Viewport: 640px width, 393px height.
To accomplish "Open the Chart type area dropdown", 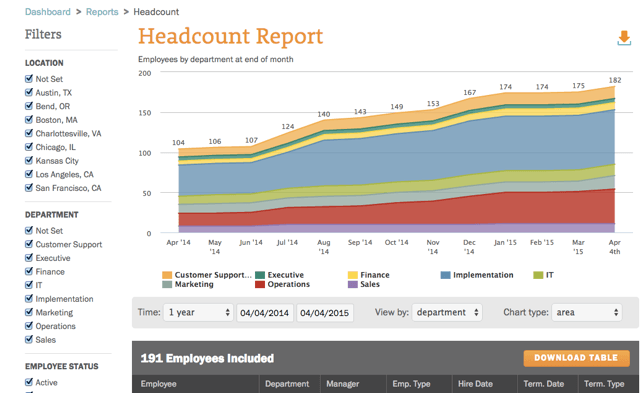I will click(x=587, y=313).
